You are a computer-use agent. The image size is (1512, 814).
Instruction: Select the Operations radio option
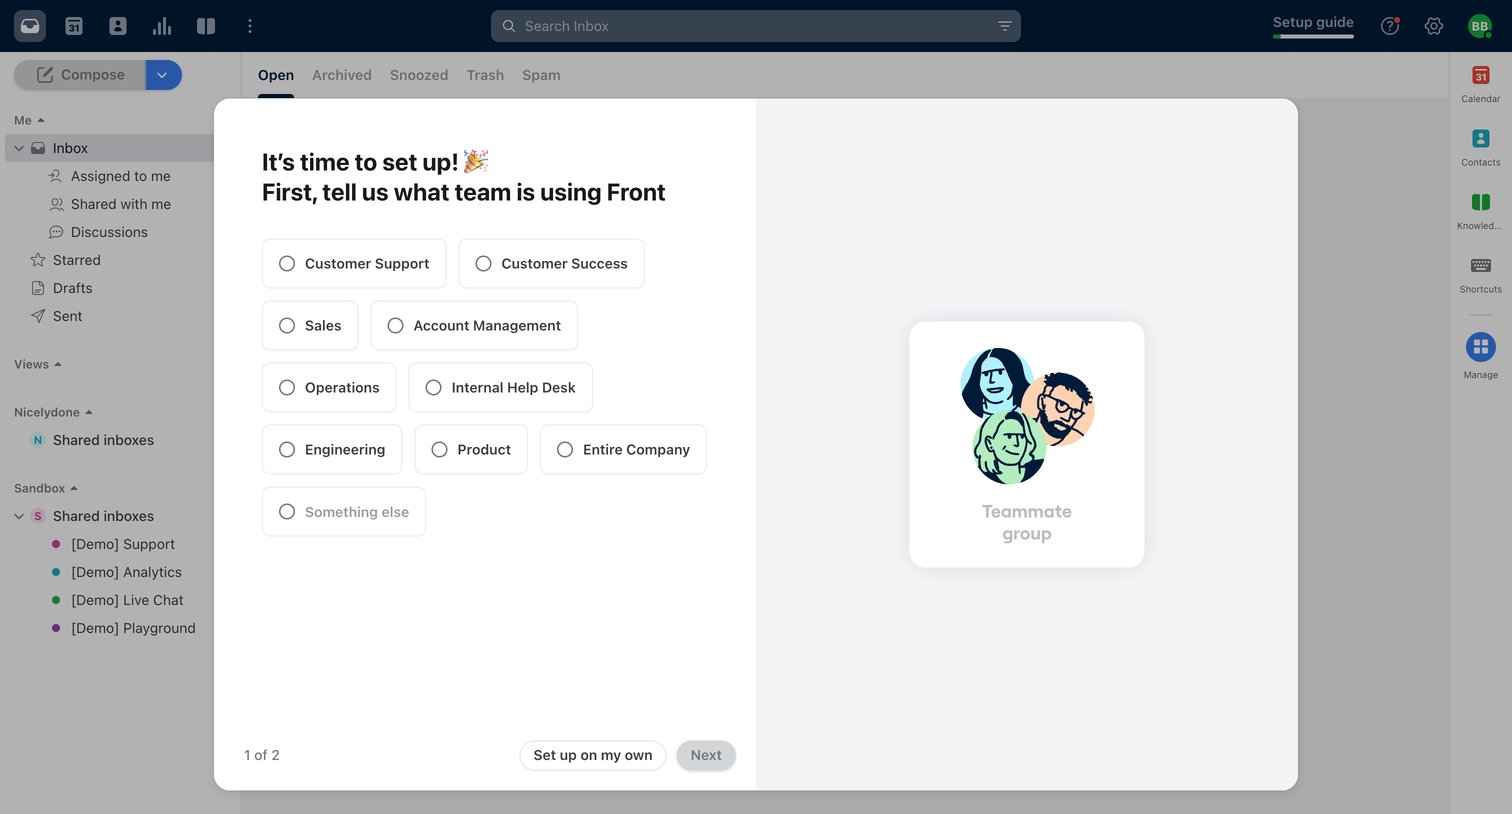pos(329,388)
